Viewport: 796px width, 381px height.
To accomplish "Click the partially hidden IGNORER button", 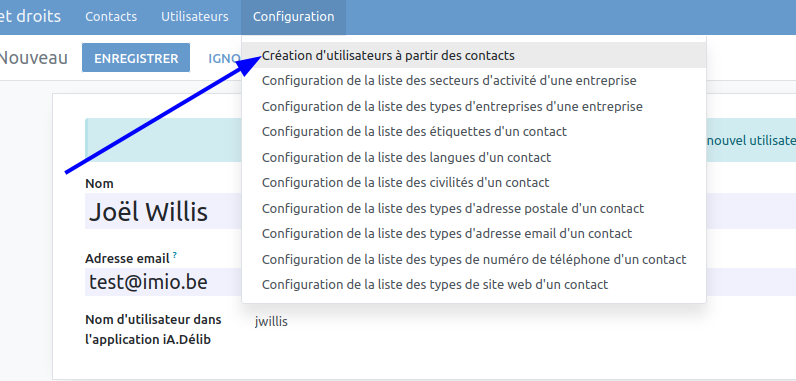I will pos(224,58).
